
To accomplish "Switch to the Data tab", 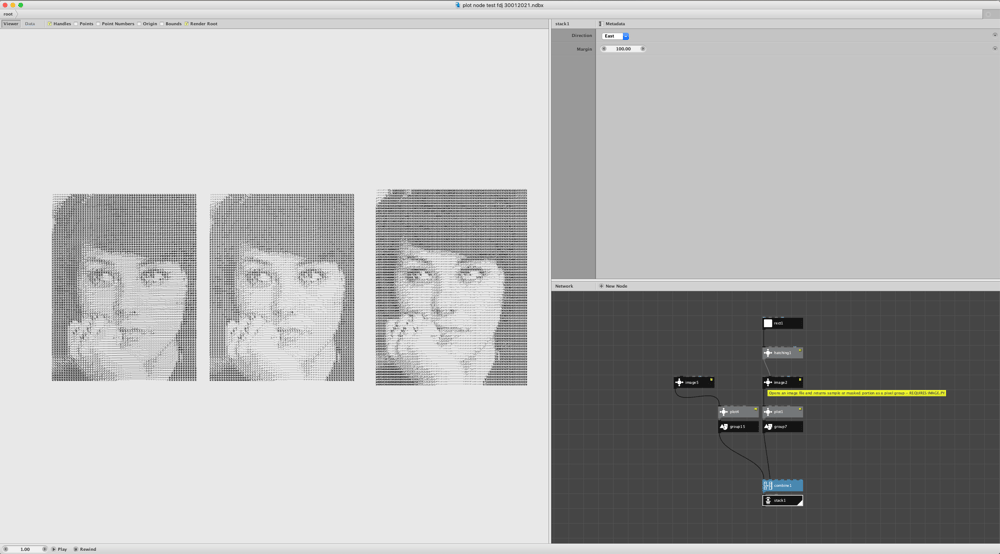I will (30, 24).
